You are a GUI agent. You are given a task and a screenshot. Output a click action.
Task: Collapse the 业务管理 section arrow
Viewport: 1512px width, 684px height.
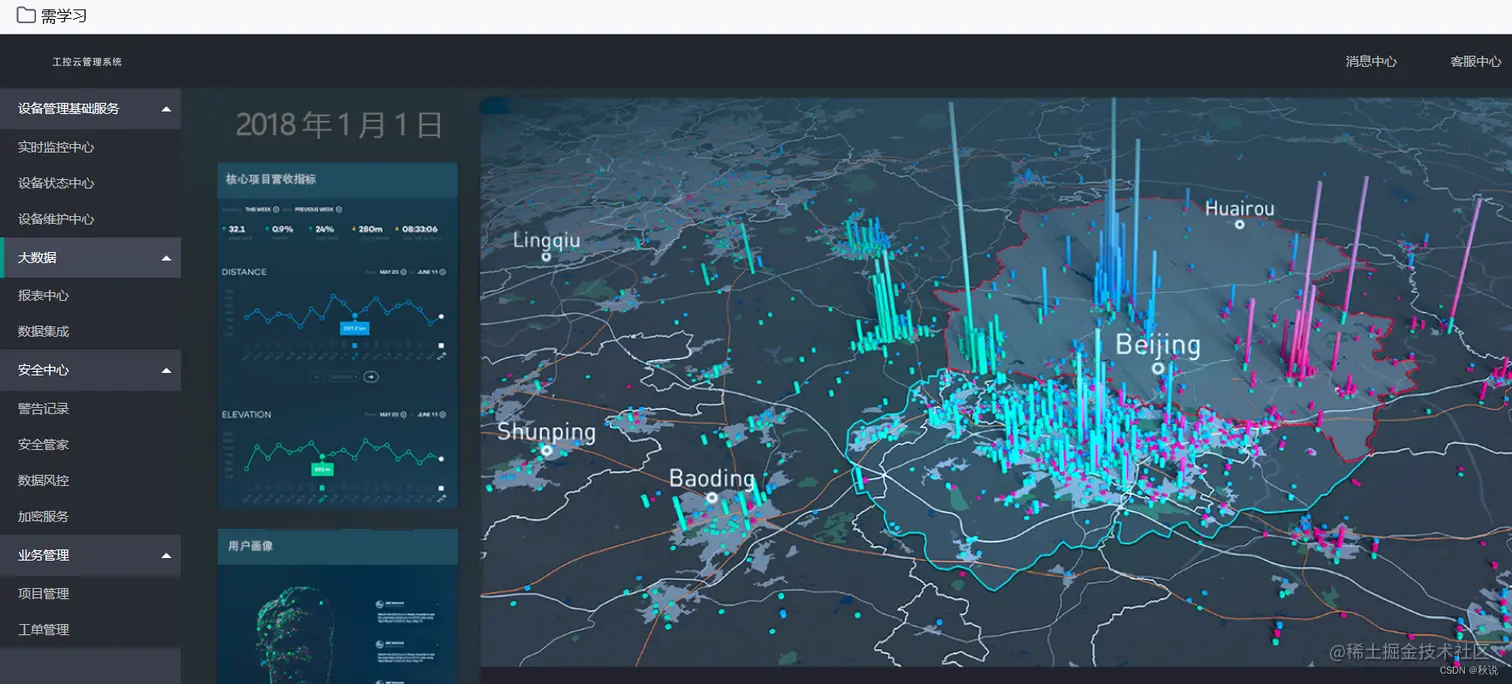(166, 556)
